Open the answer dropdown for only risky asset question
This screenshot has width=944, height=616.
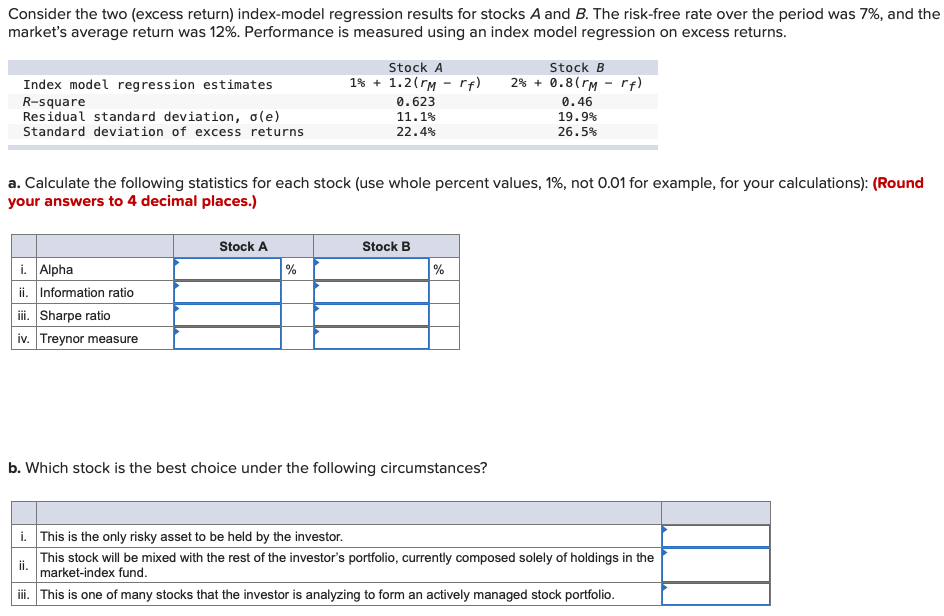(715, 535)
